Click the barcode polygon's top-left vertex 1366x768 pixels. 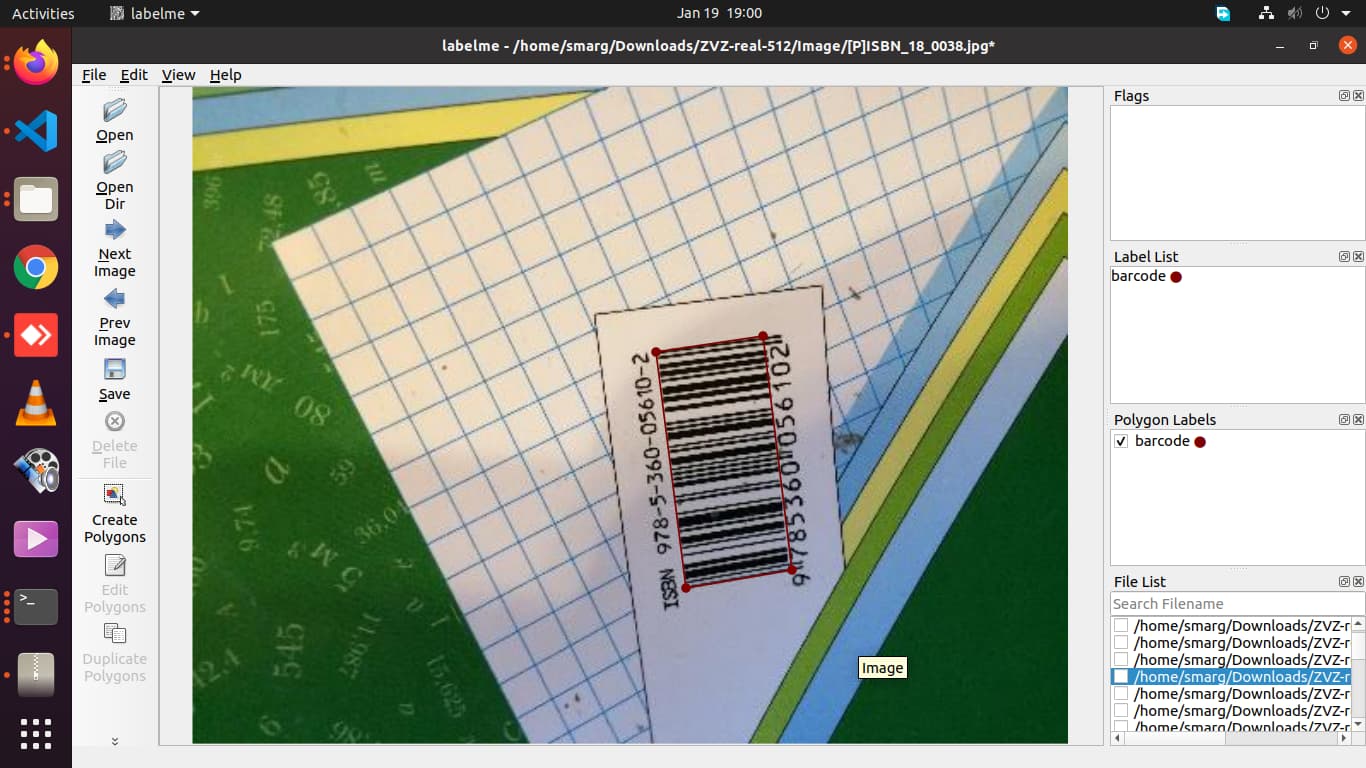(x=656, y=352)
